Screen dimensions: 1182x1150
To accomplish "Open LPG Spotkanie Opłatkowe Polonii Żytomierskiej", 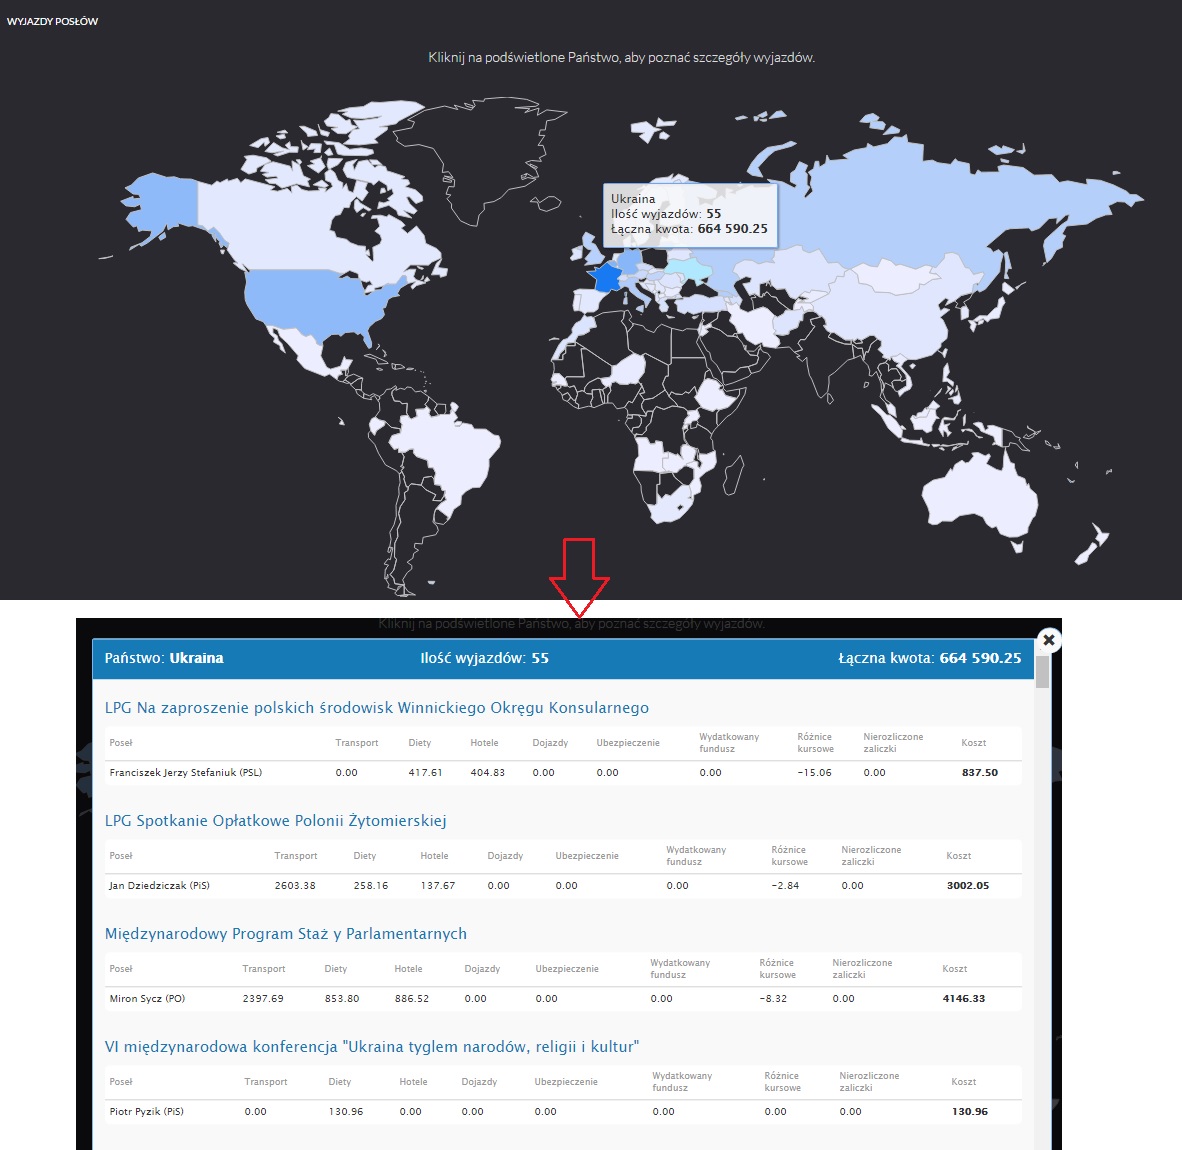I will coord(275,821).
